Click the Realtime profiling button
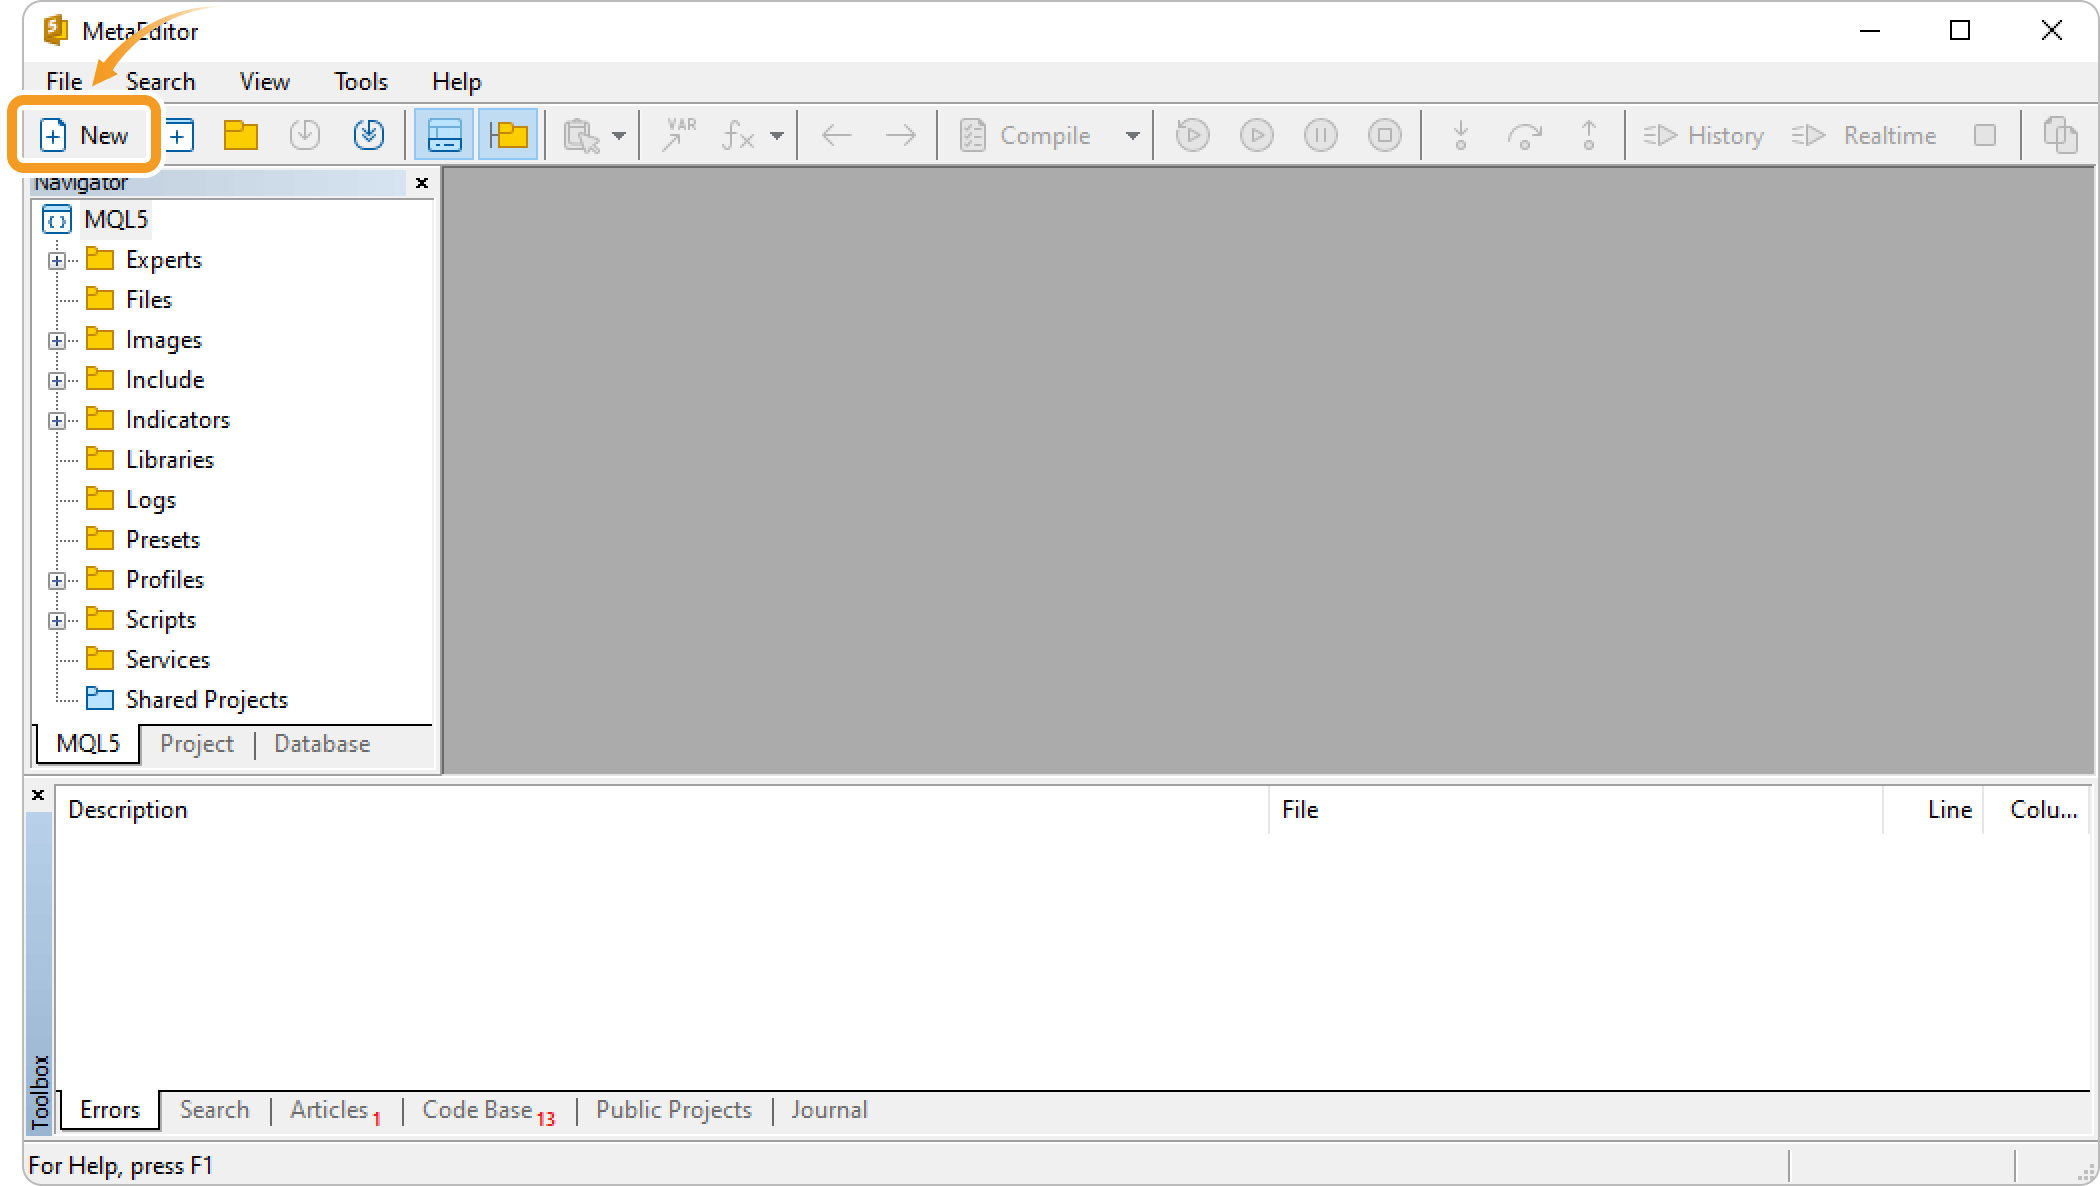2100x1186 pixels. point(1864,135)
